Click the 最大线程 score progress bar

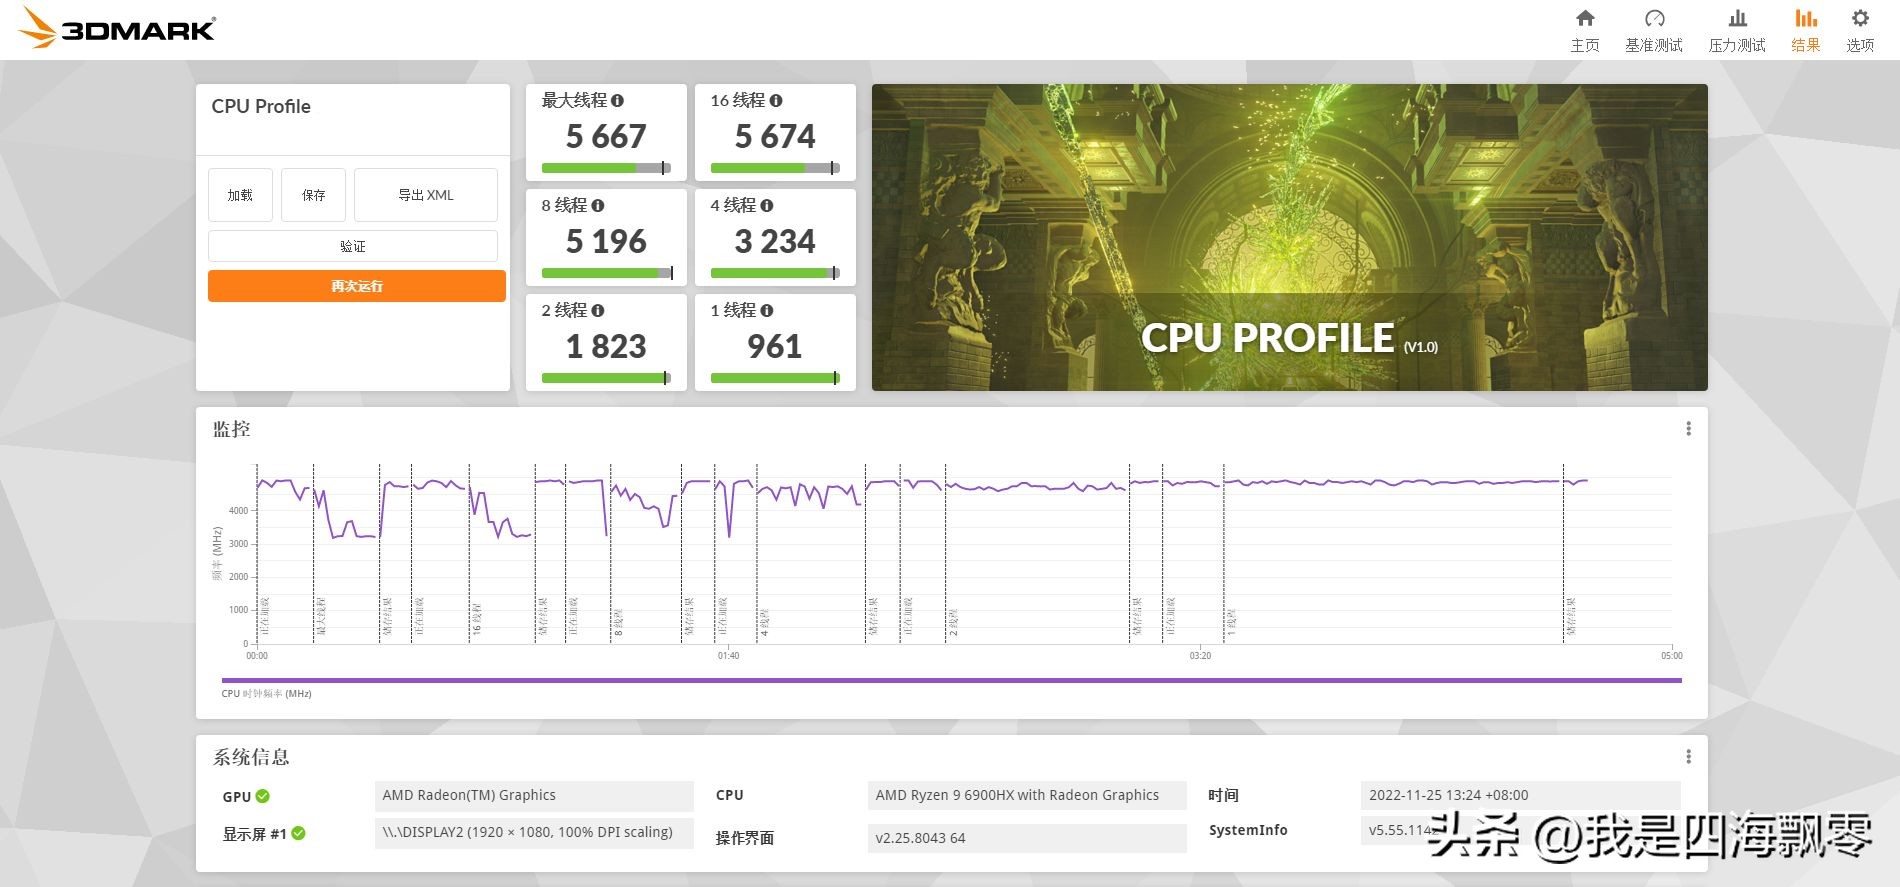606,168
